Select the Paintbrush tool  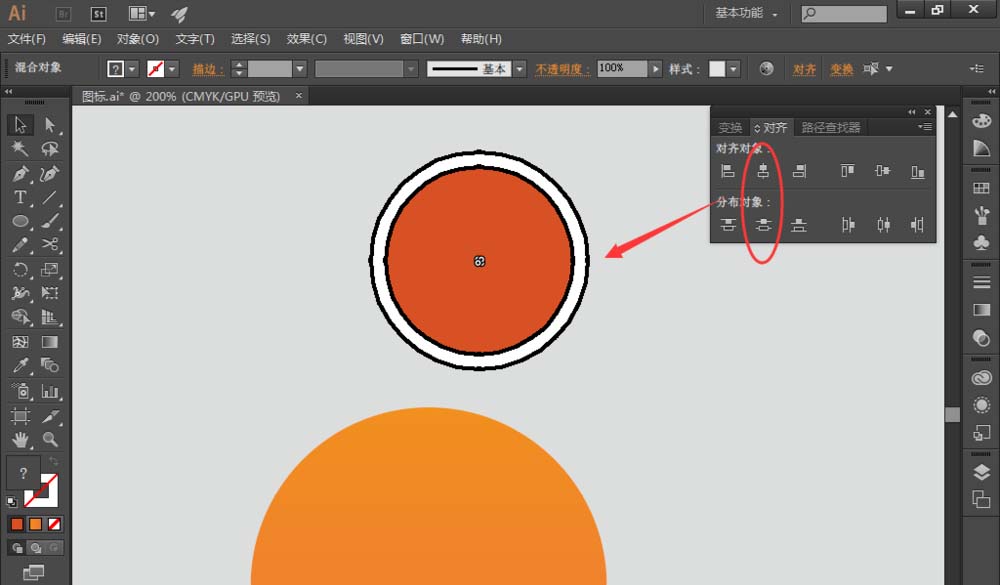[50, 221]
